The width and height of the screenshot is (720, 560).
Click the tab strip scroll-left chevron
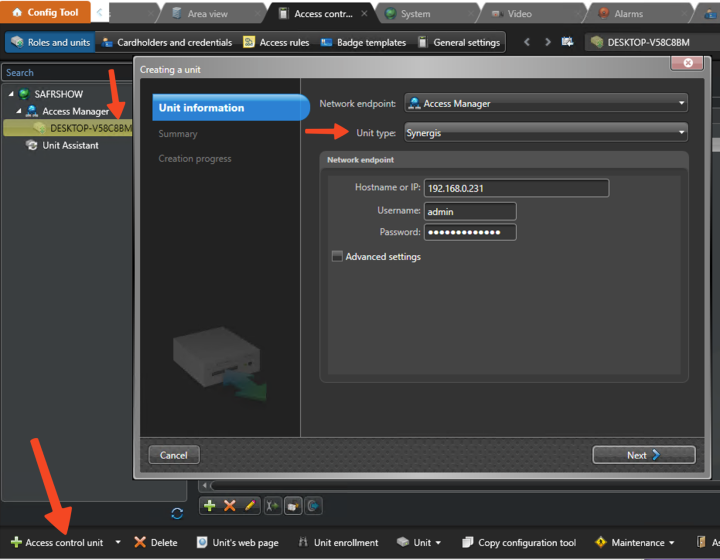[99, 13]
